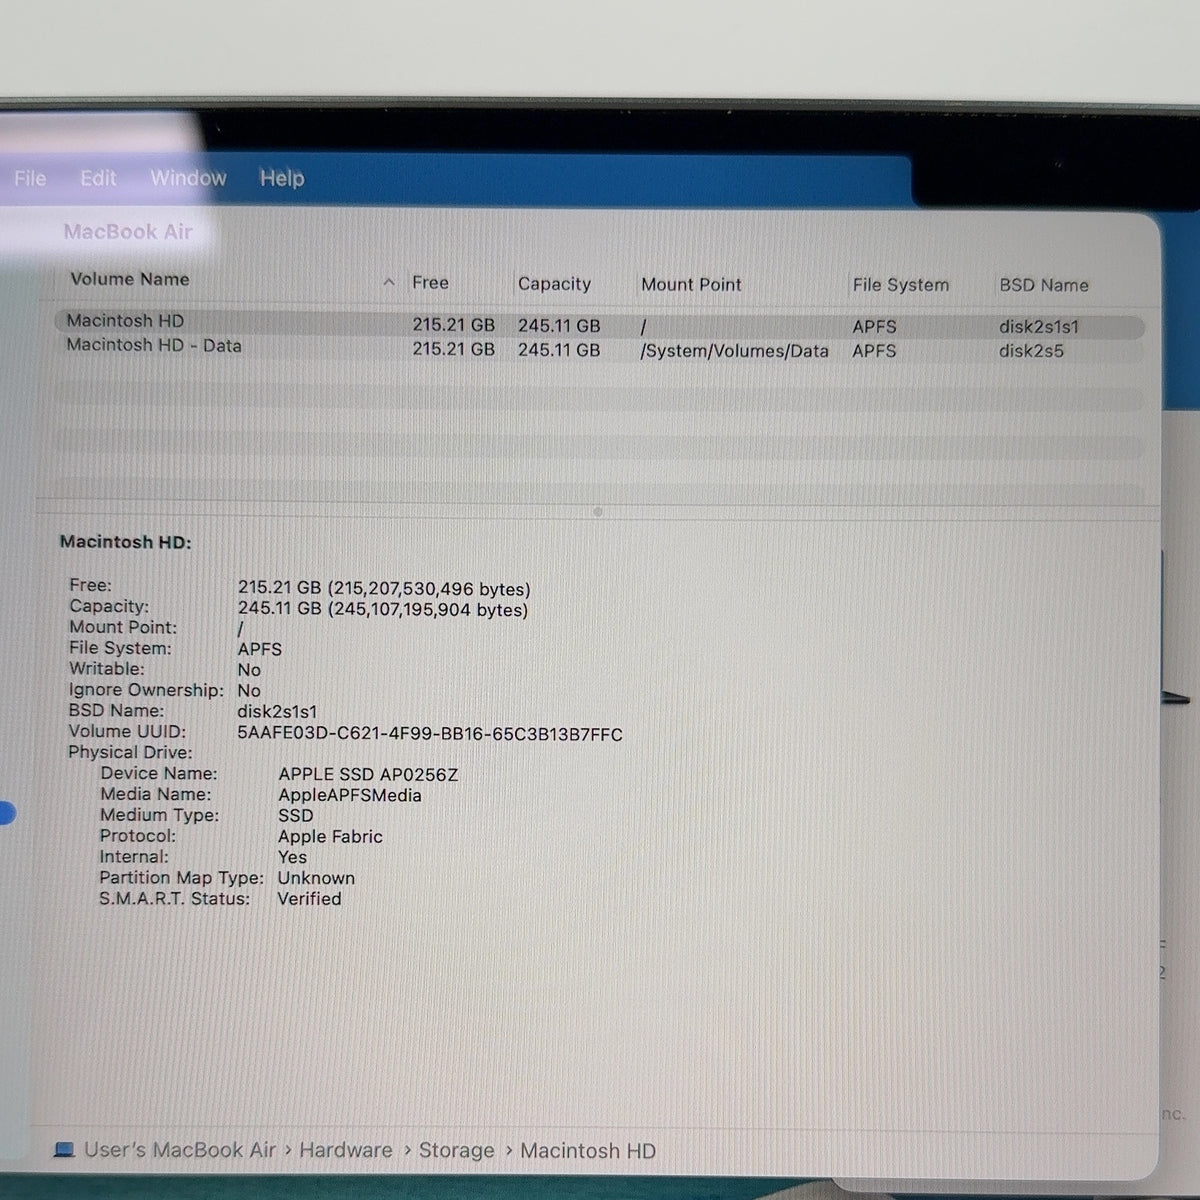Image resolution: width=1200 pixels, height=1200 pixels.
Task: Sort by Volume Name column header
Action: pyautogui.click(x=130, y=279)
